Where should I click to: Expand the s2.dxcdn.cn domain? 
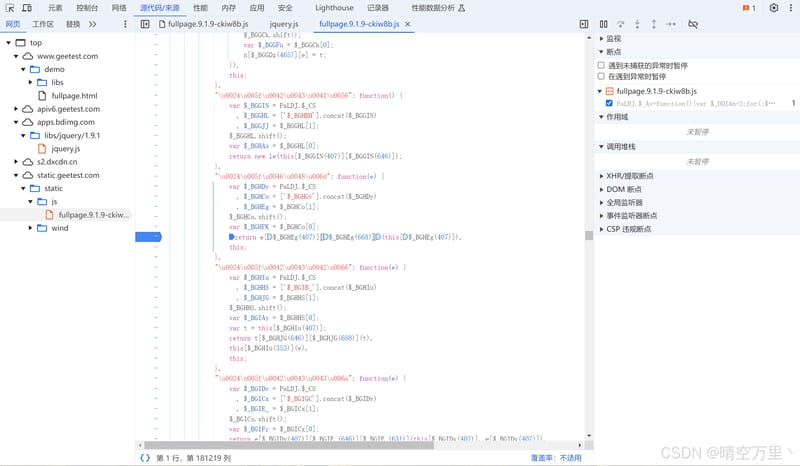[x=16, y=162]
